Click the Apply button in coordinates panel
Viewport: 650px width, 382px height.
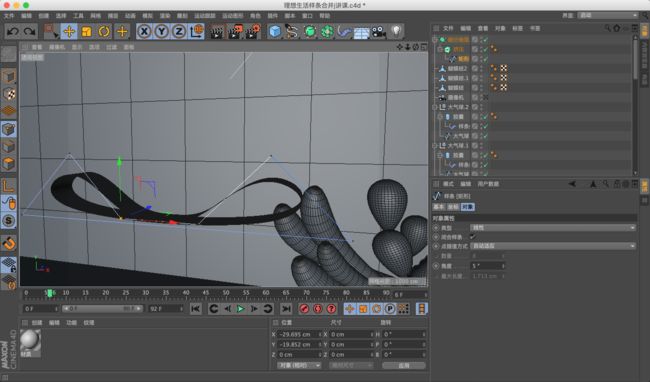(x=404, y=365)
